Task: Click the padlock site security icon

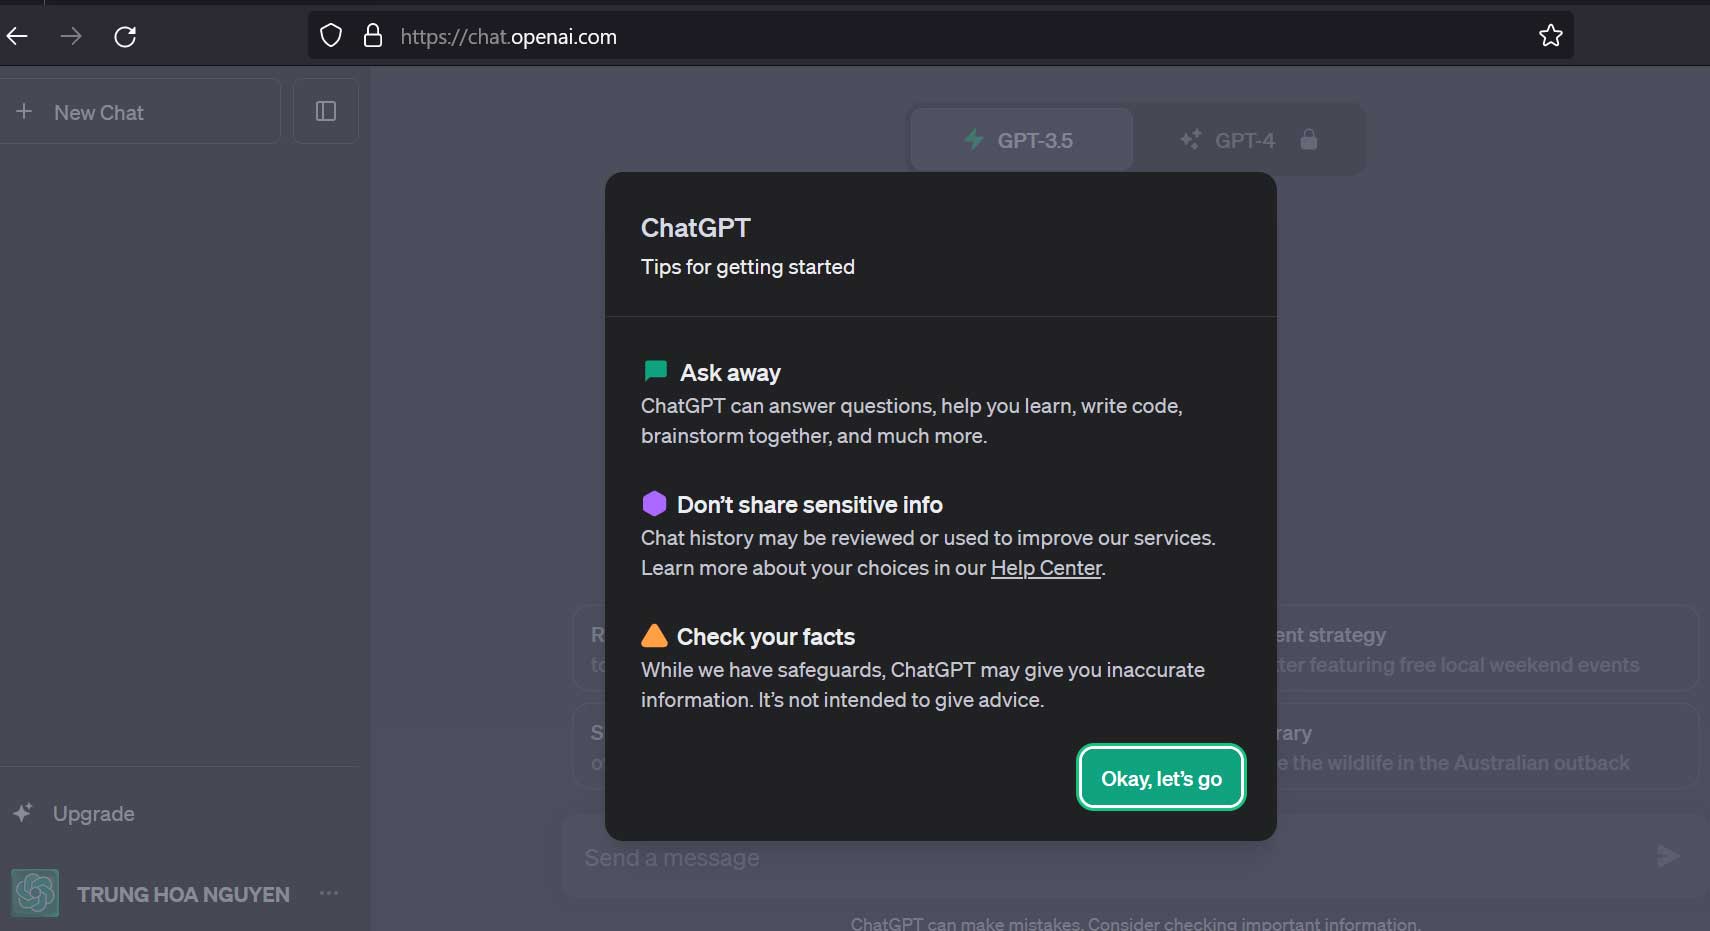Action: point(373,36)
